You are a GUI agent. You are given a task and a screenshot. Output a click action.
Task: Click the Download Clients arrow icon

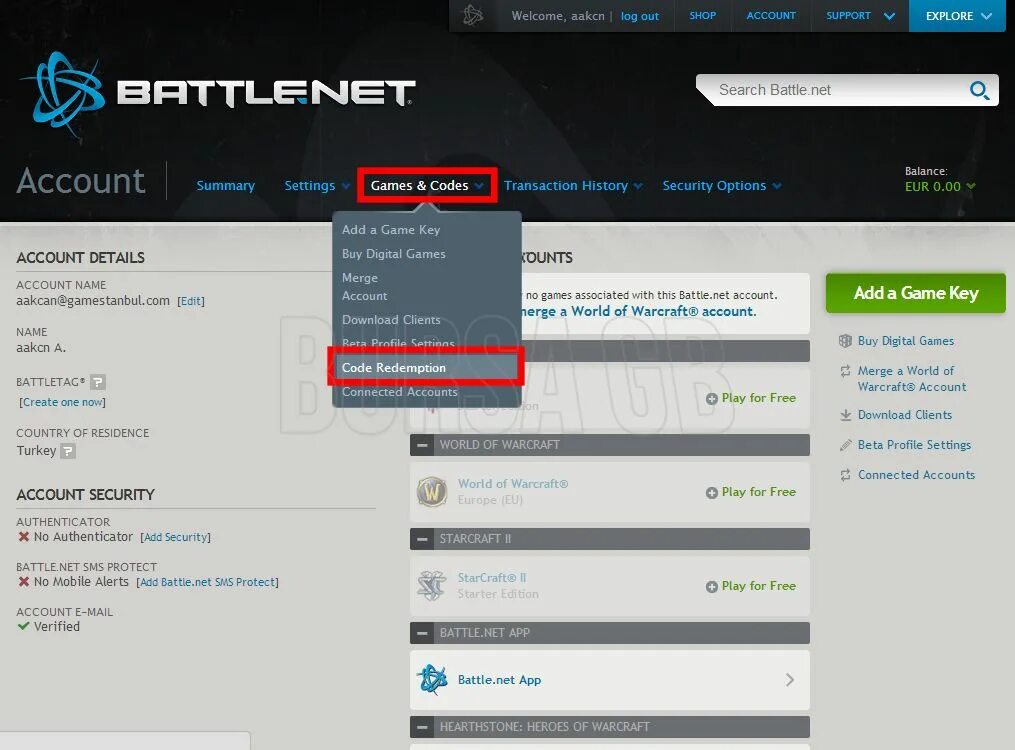pyautogui.click(x=845, y=415)
